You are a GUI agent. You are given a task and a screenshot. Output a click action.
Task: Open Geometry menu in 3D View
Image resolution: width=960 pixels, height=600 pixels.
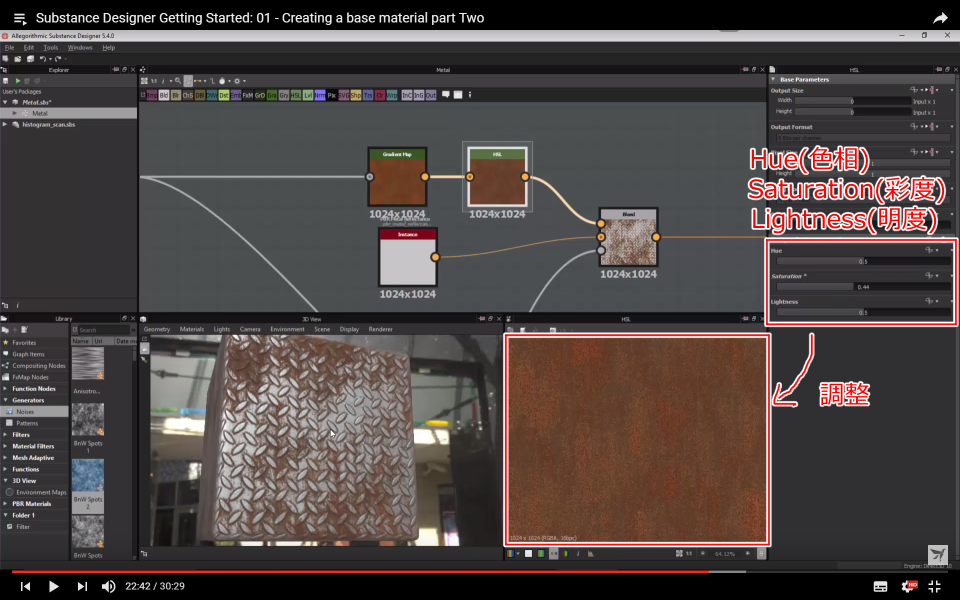coord(157,329)
